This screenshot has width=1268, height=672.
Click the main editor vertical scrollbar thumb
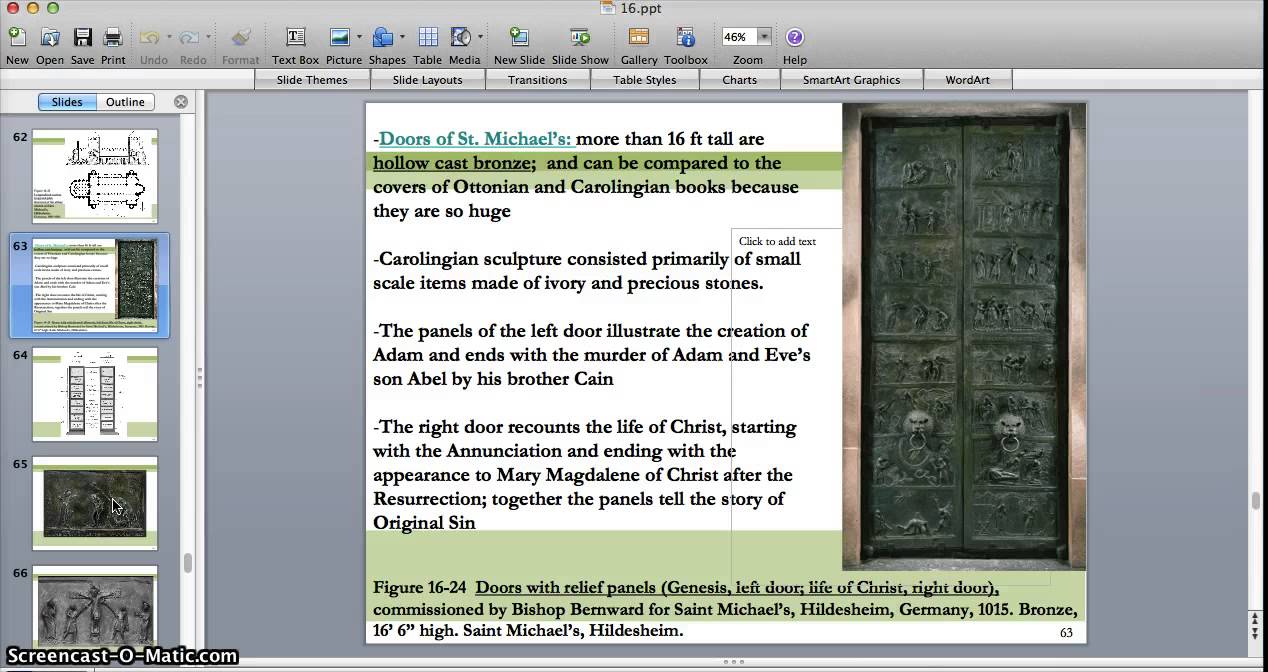click(1255, 501)
